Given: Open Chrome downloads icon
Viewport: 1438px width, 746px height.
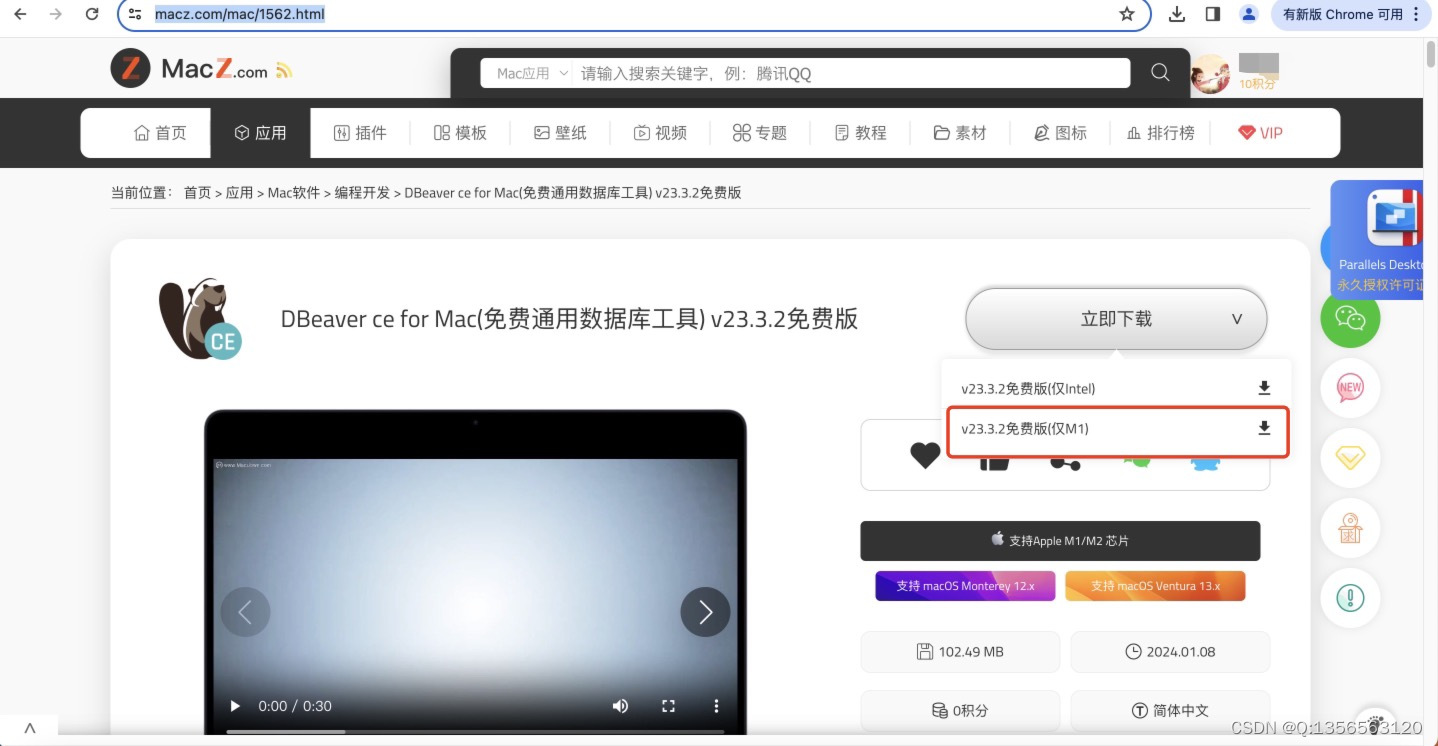Looking at the screenshot, I should point(1177,14).
